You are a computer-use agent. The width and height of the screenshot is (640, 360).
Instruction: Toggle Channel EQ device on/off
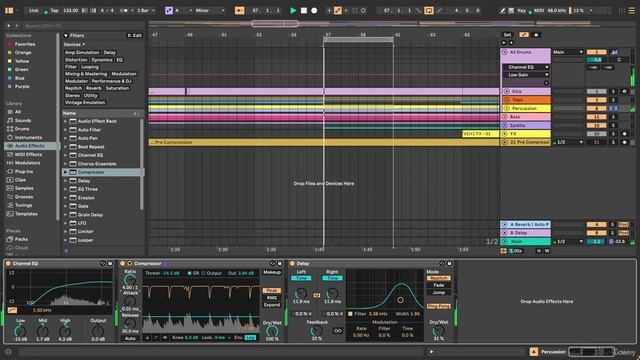(x=8, y=264)
